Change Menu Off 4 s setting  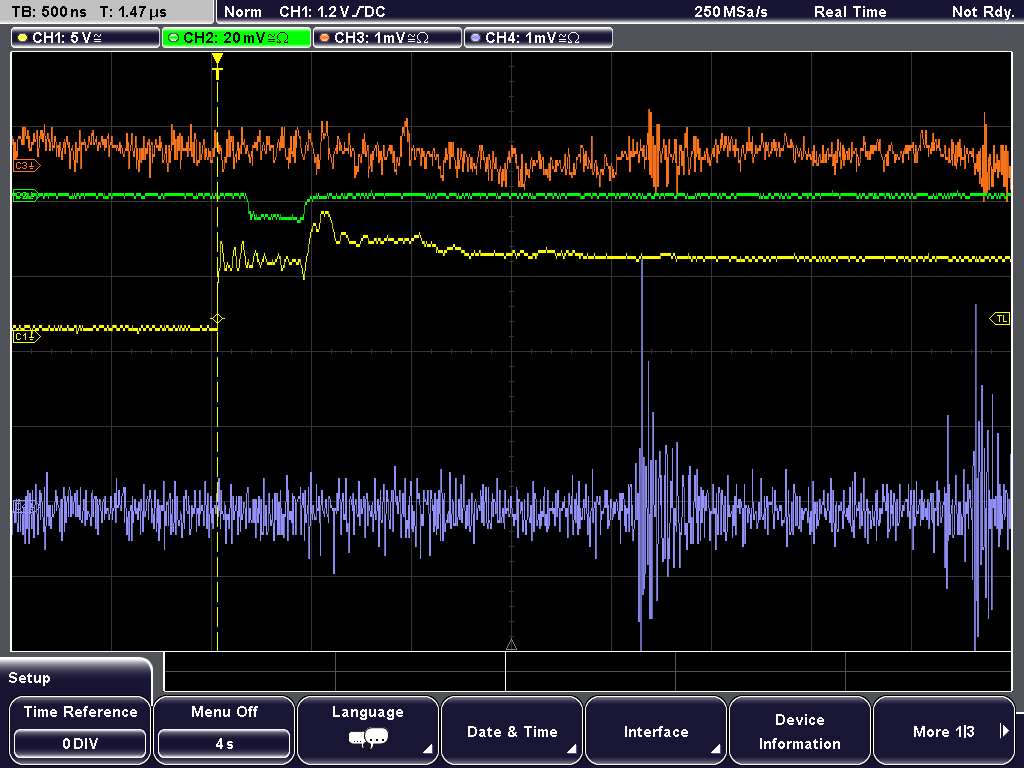coord(224,729)
